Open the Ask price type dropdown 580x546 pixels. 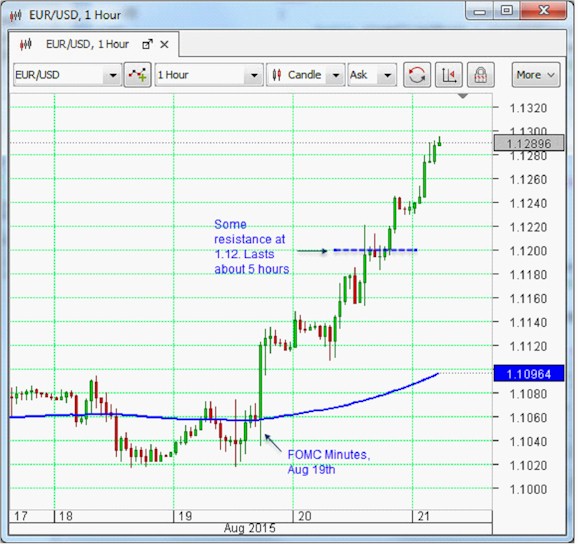point(372,75)
